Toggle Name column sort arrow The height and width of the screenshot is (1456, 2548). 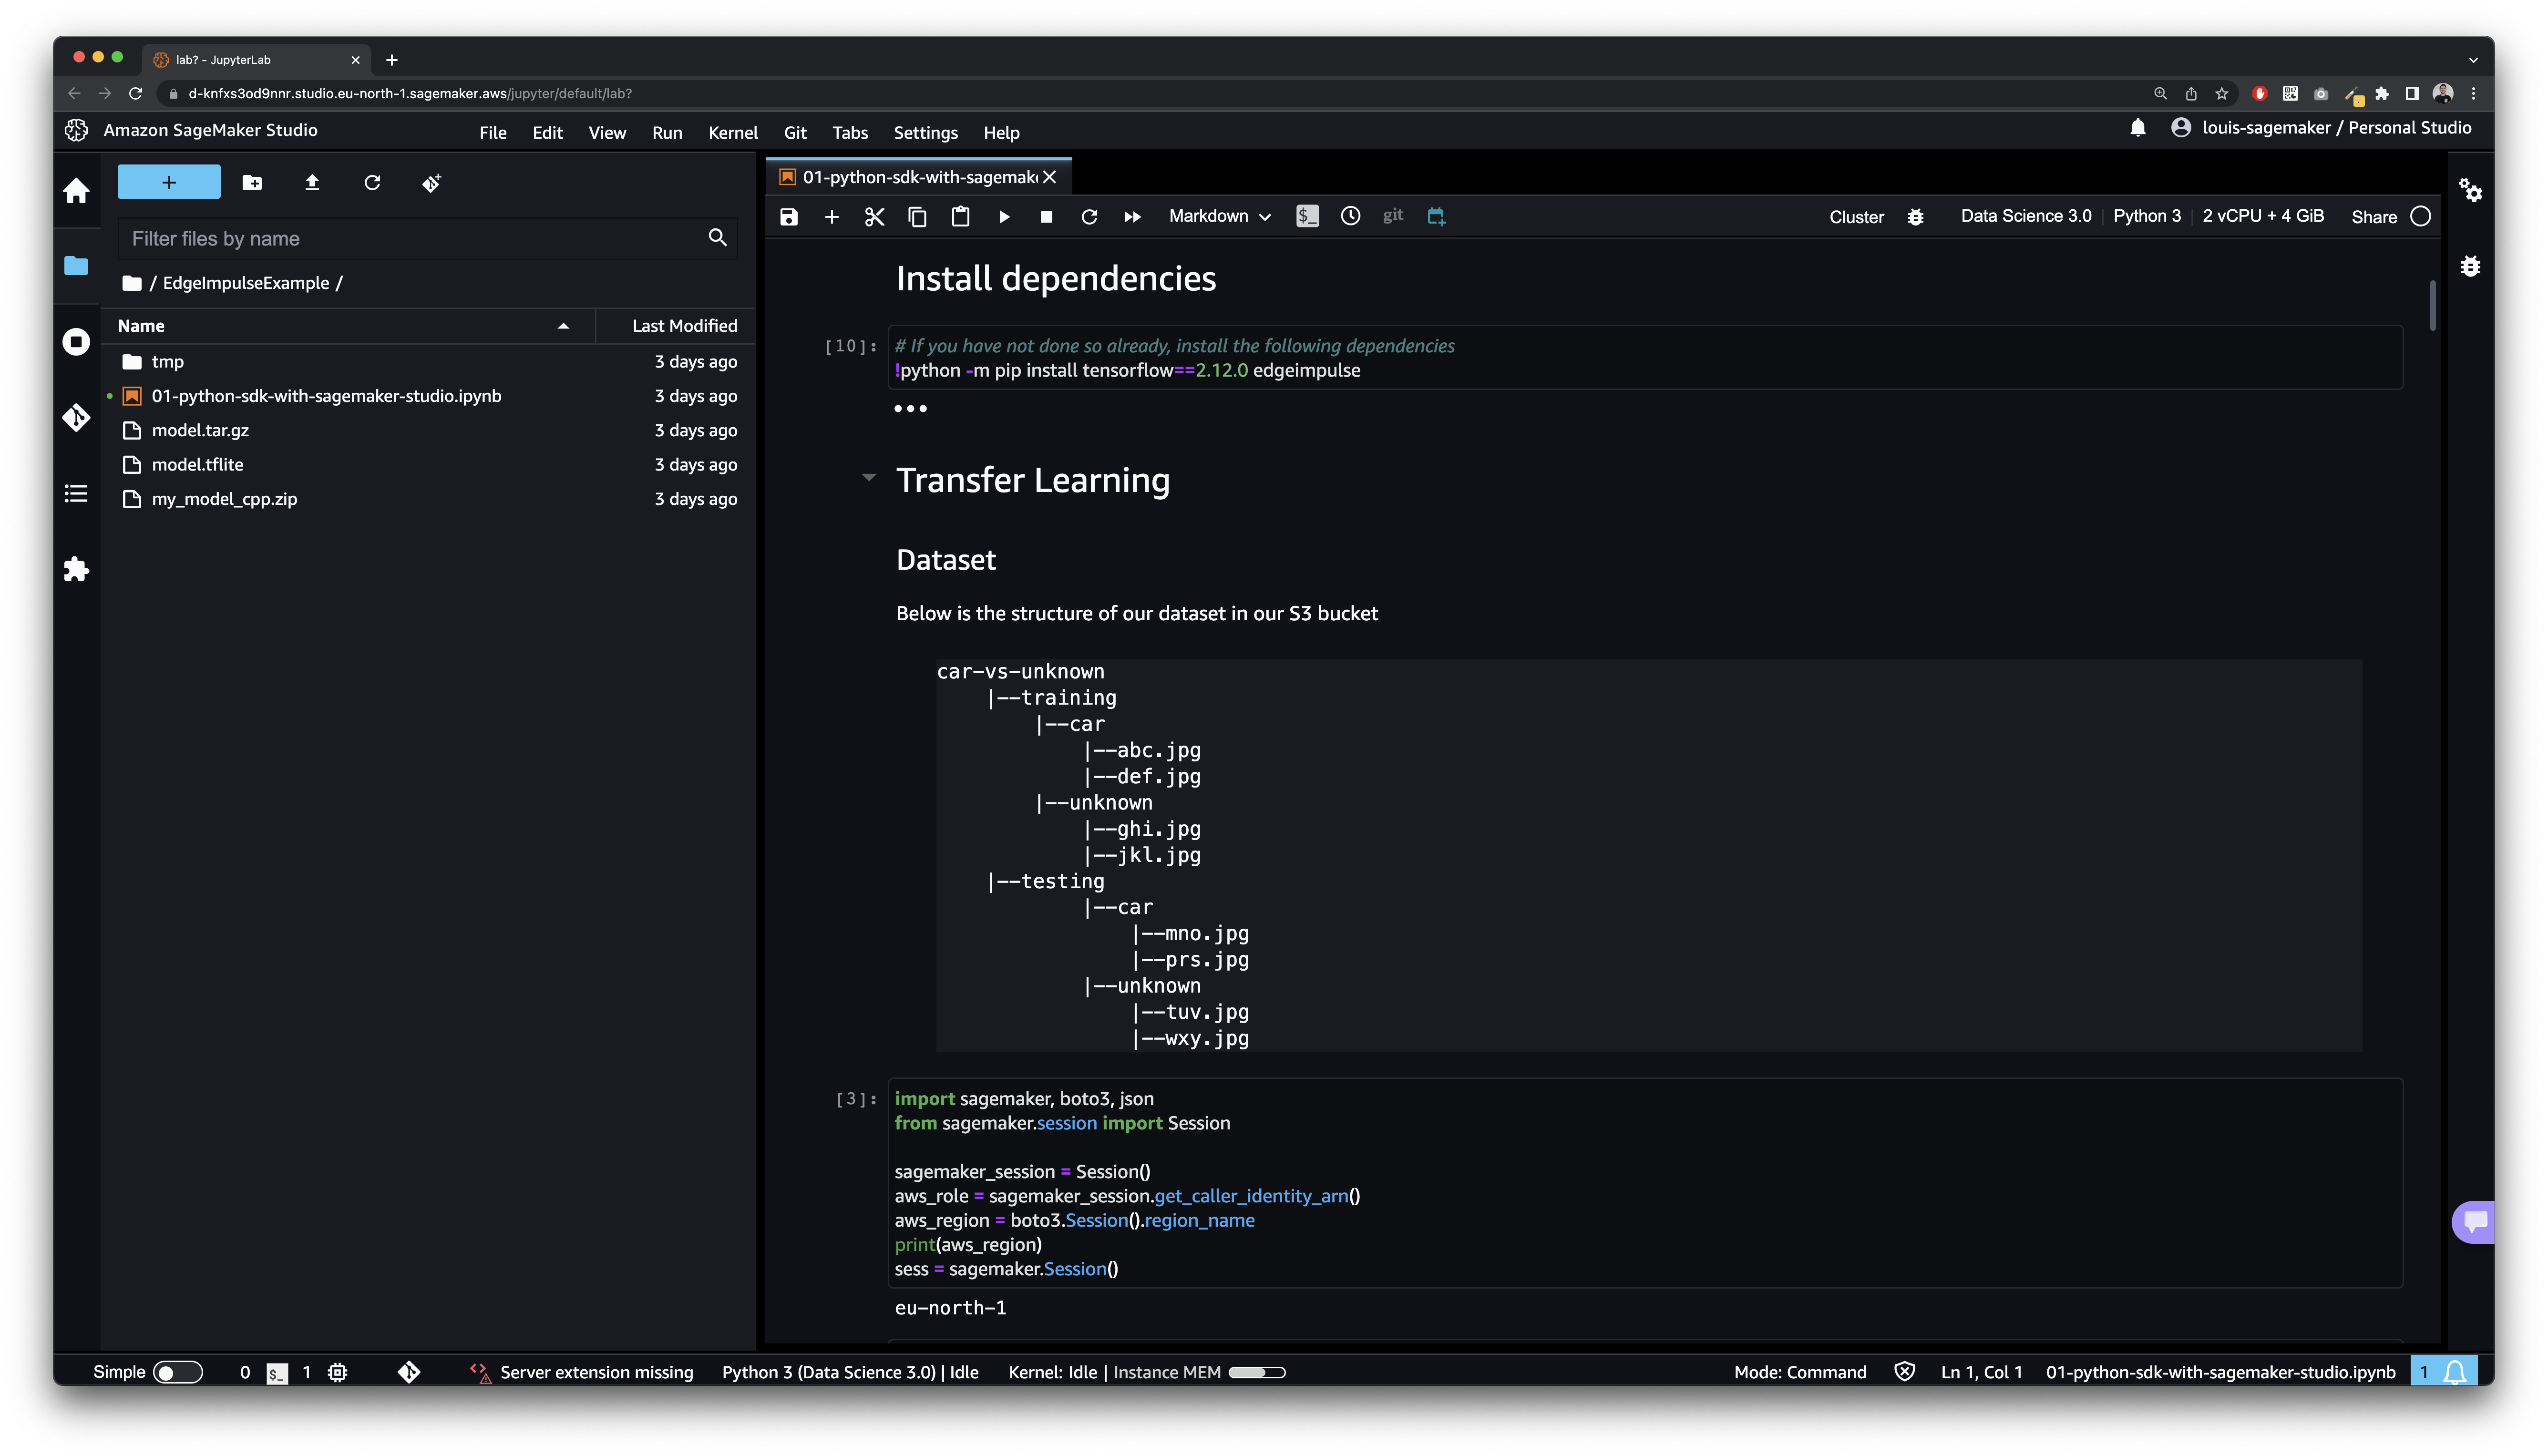(563, 326)
